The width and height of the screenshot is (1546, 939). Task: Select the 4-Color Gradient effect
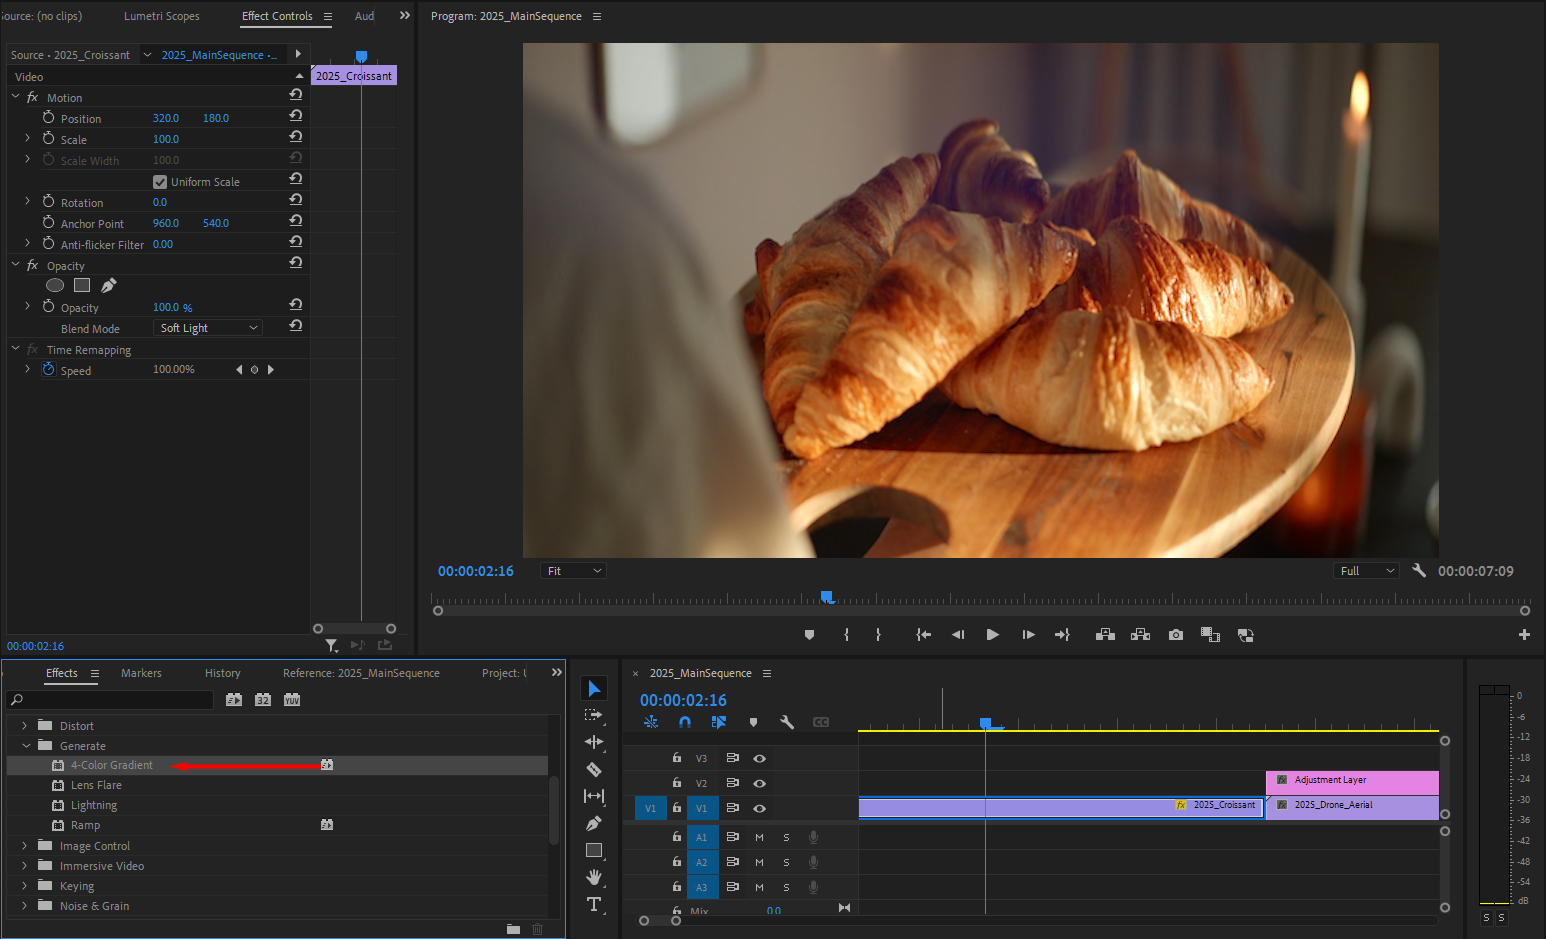[111, 765]
